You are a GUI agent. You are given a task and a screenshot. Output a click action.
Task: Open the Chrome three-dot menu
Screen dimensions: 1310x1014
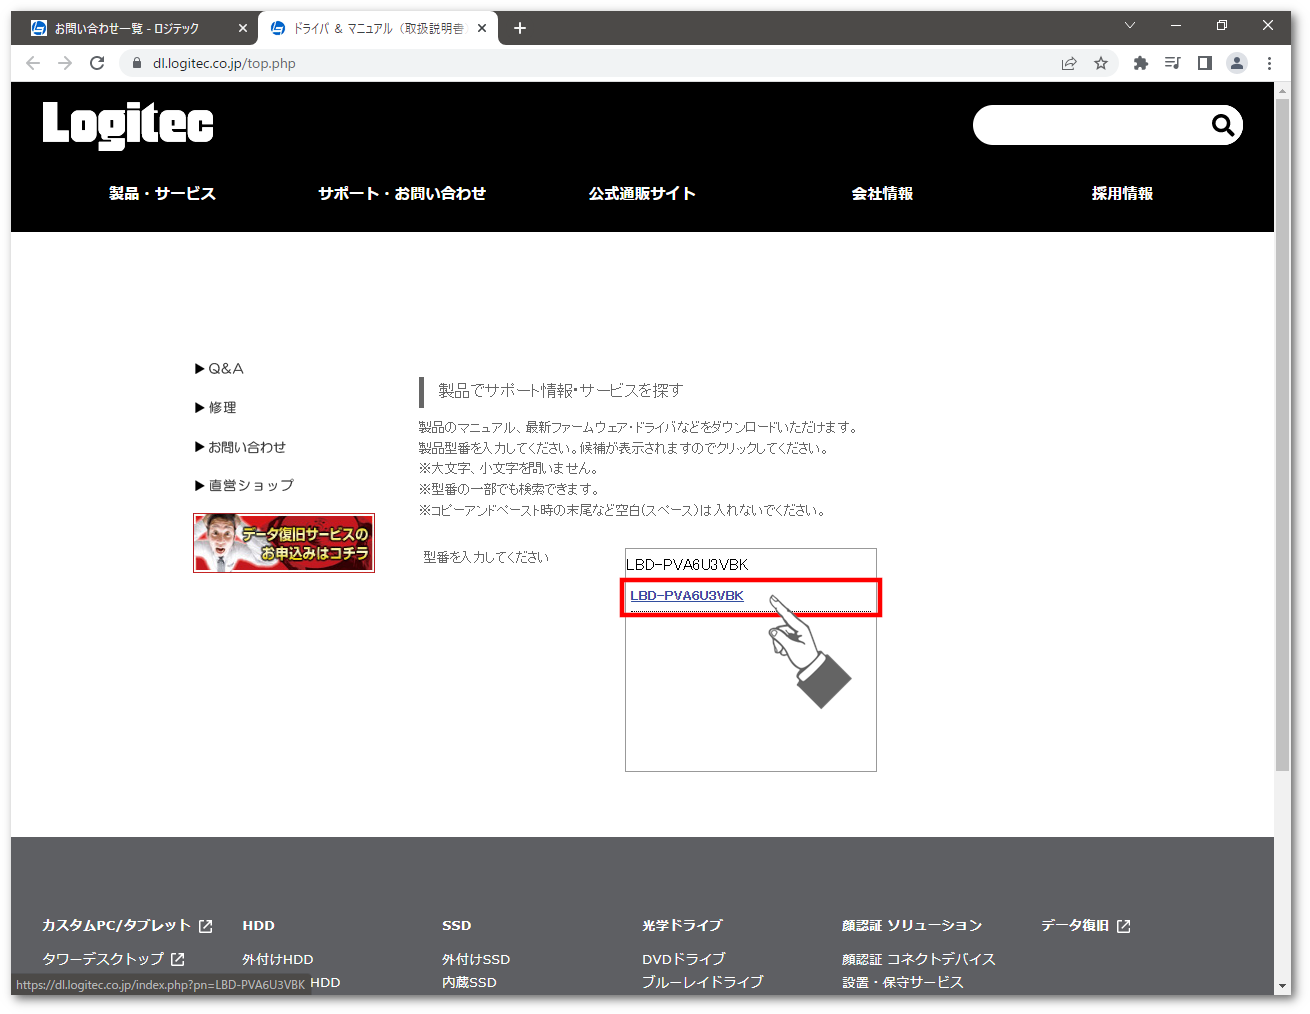pos(1269,63)
